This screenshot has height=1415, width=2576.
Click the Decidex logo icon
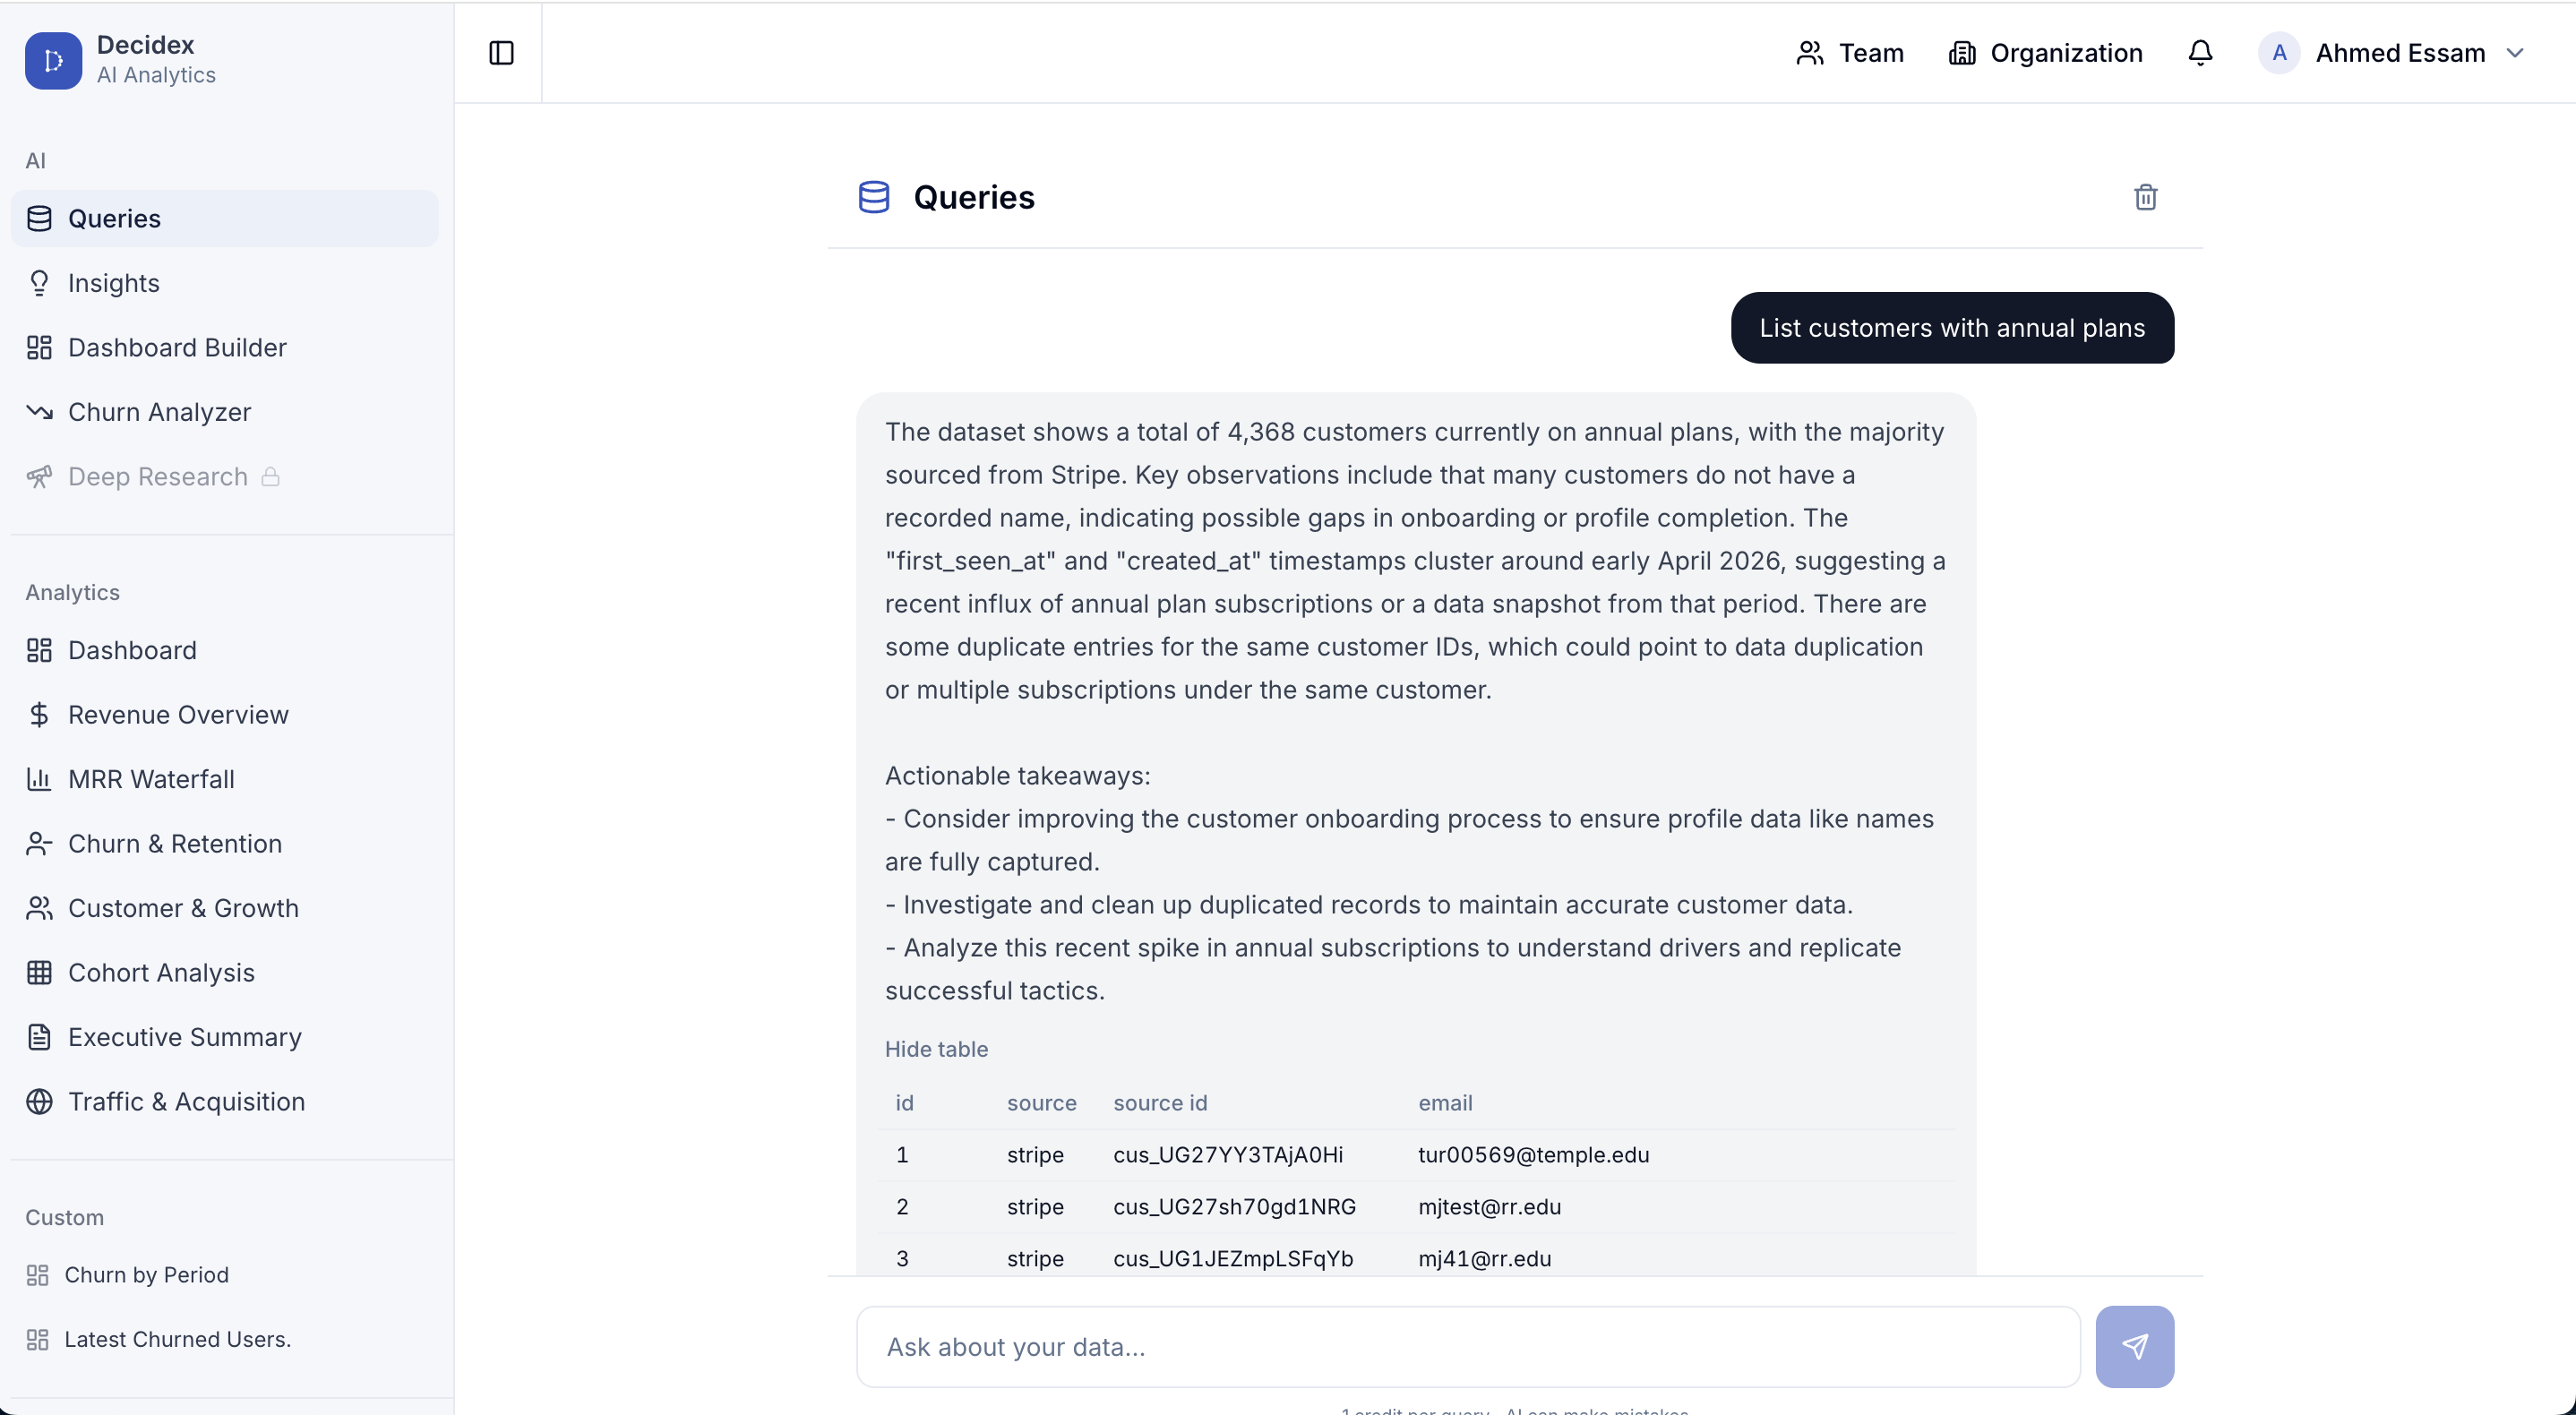point(53,60)
